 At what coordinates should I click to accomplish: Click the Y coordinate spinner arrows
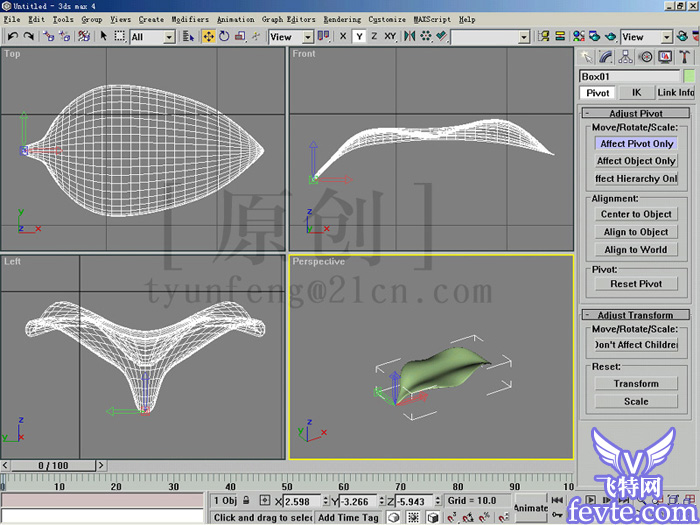point(382,501)
